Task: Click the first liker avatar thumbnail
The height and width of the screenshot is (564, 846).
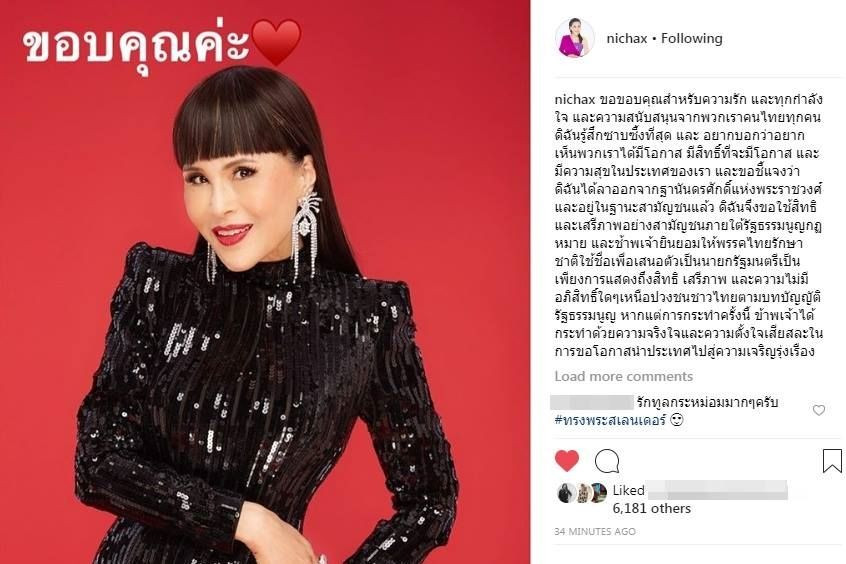Action: pos(567,493)
